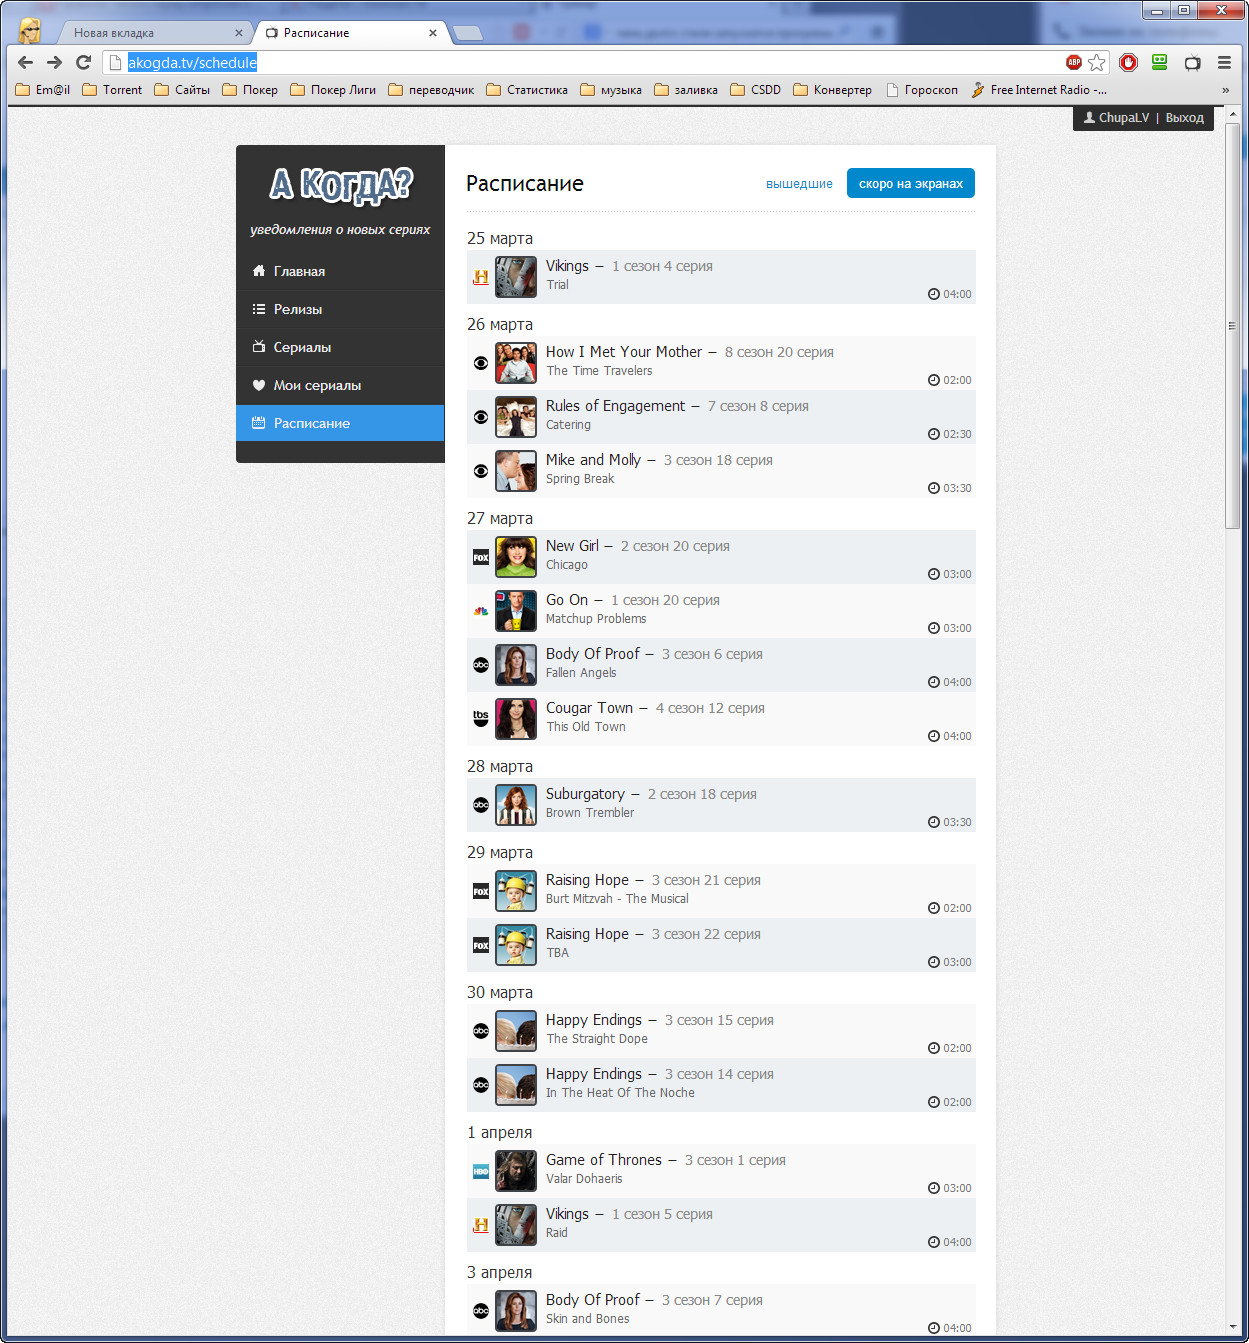The image size is (1249, 1343).
Task: Open the Mike and Molly poster thumbnail
Action: coord(516,471)
